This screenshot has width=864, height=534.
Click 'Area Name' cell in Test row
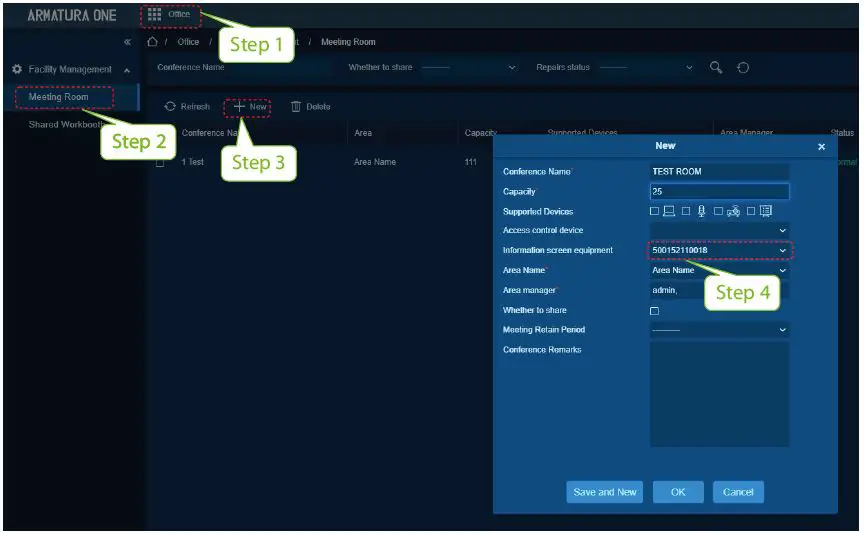click(375, 162)
